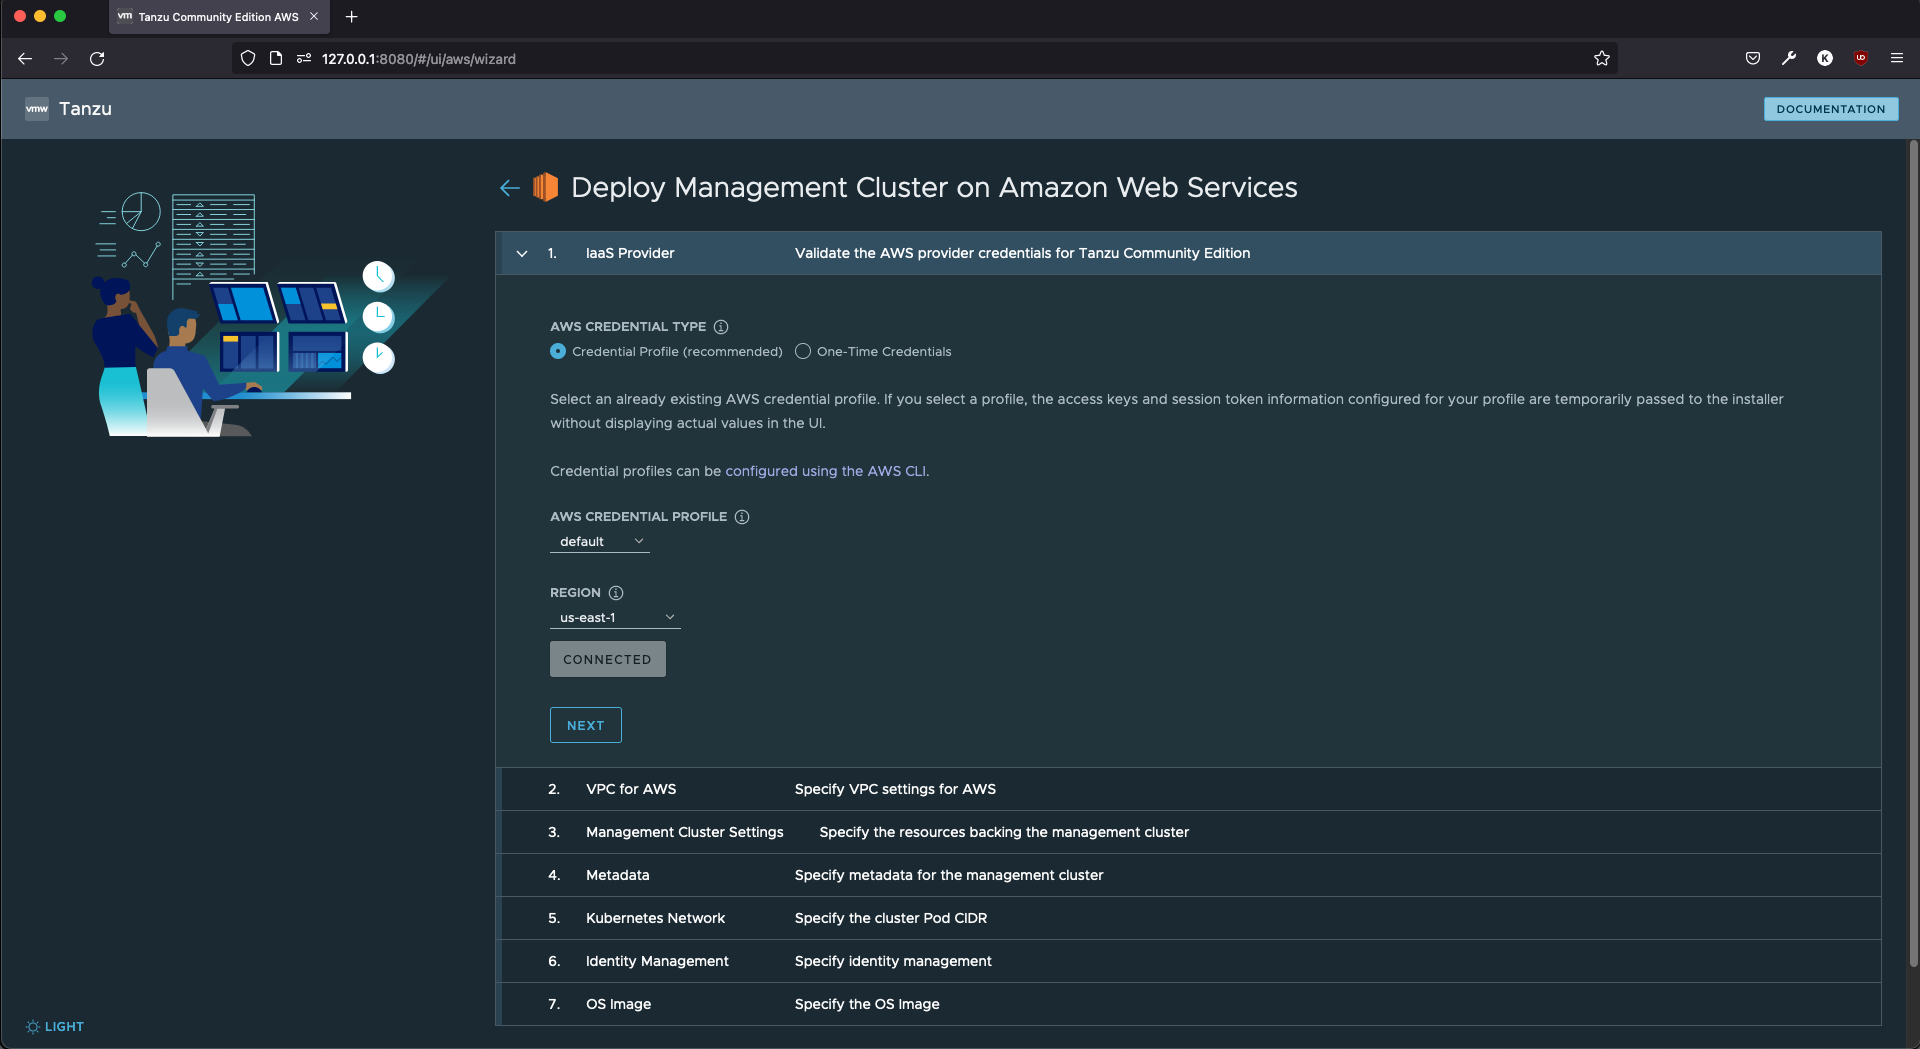1920x1049 pixels.
Task: Click 'Validate the AWS provider credentials' description
Action: (1022, 254)
